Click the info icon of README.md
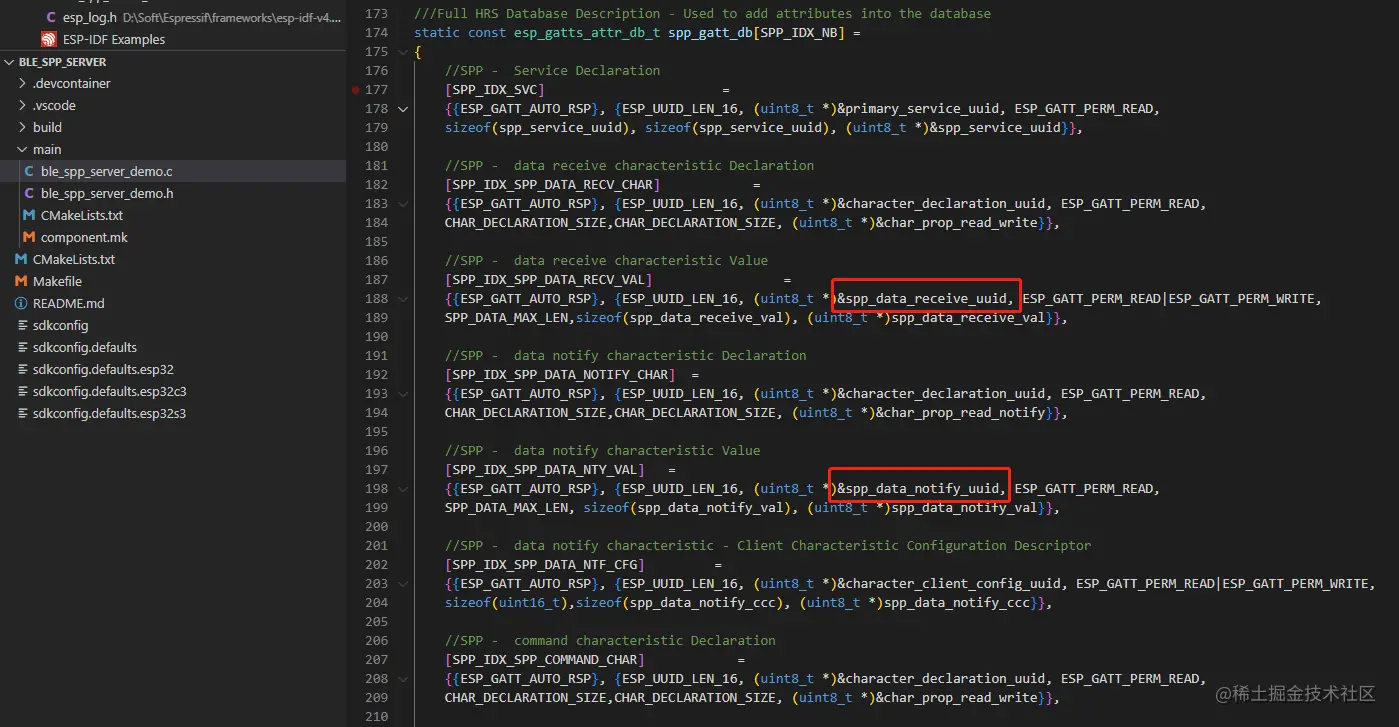The image size is (1399, 727). coord(21,304)
